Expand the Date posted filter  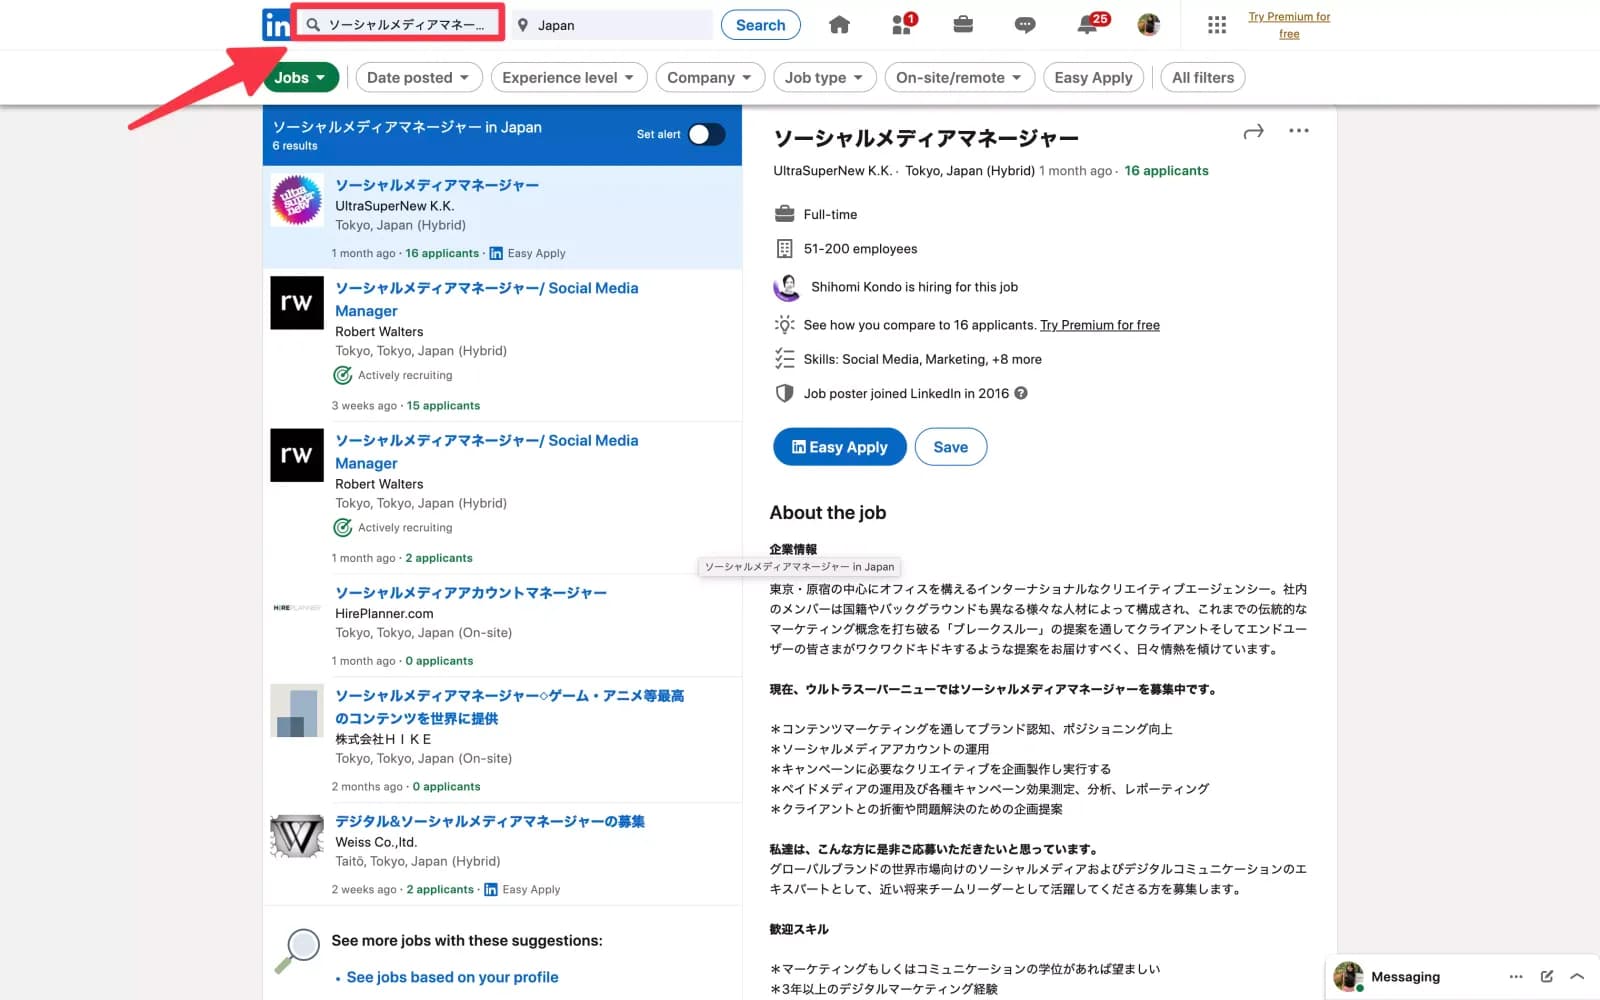click(418, 77)
